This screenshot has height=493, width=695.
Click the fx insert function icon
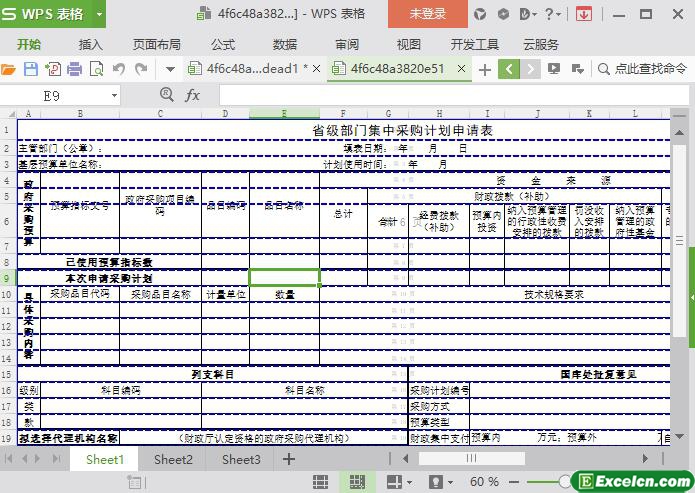192,95
